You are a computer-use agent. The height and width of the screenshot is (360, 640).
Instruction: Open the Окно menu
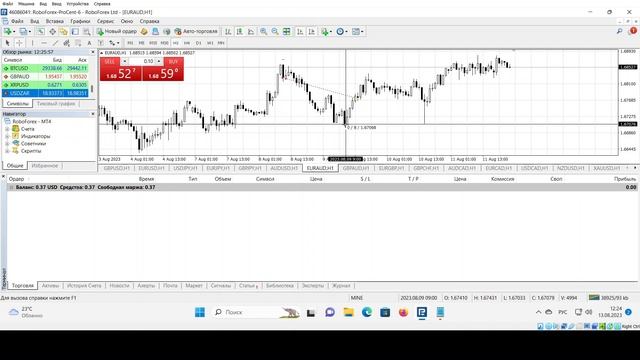tap(127, 21)
